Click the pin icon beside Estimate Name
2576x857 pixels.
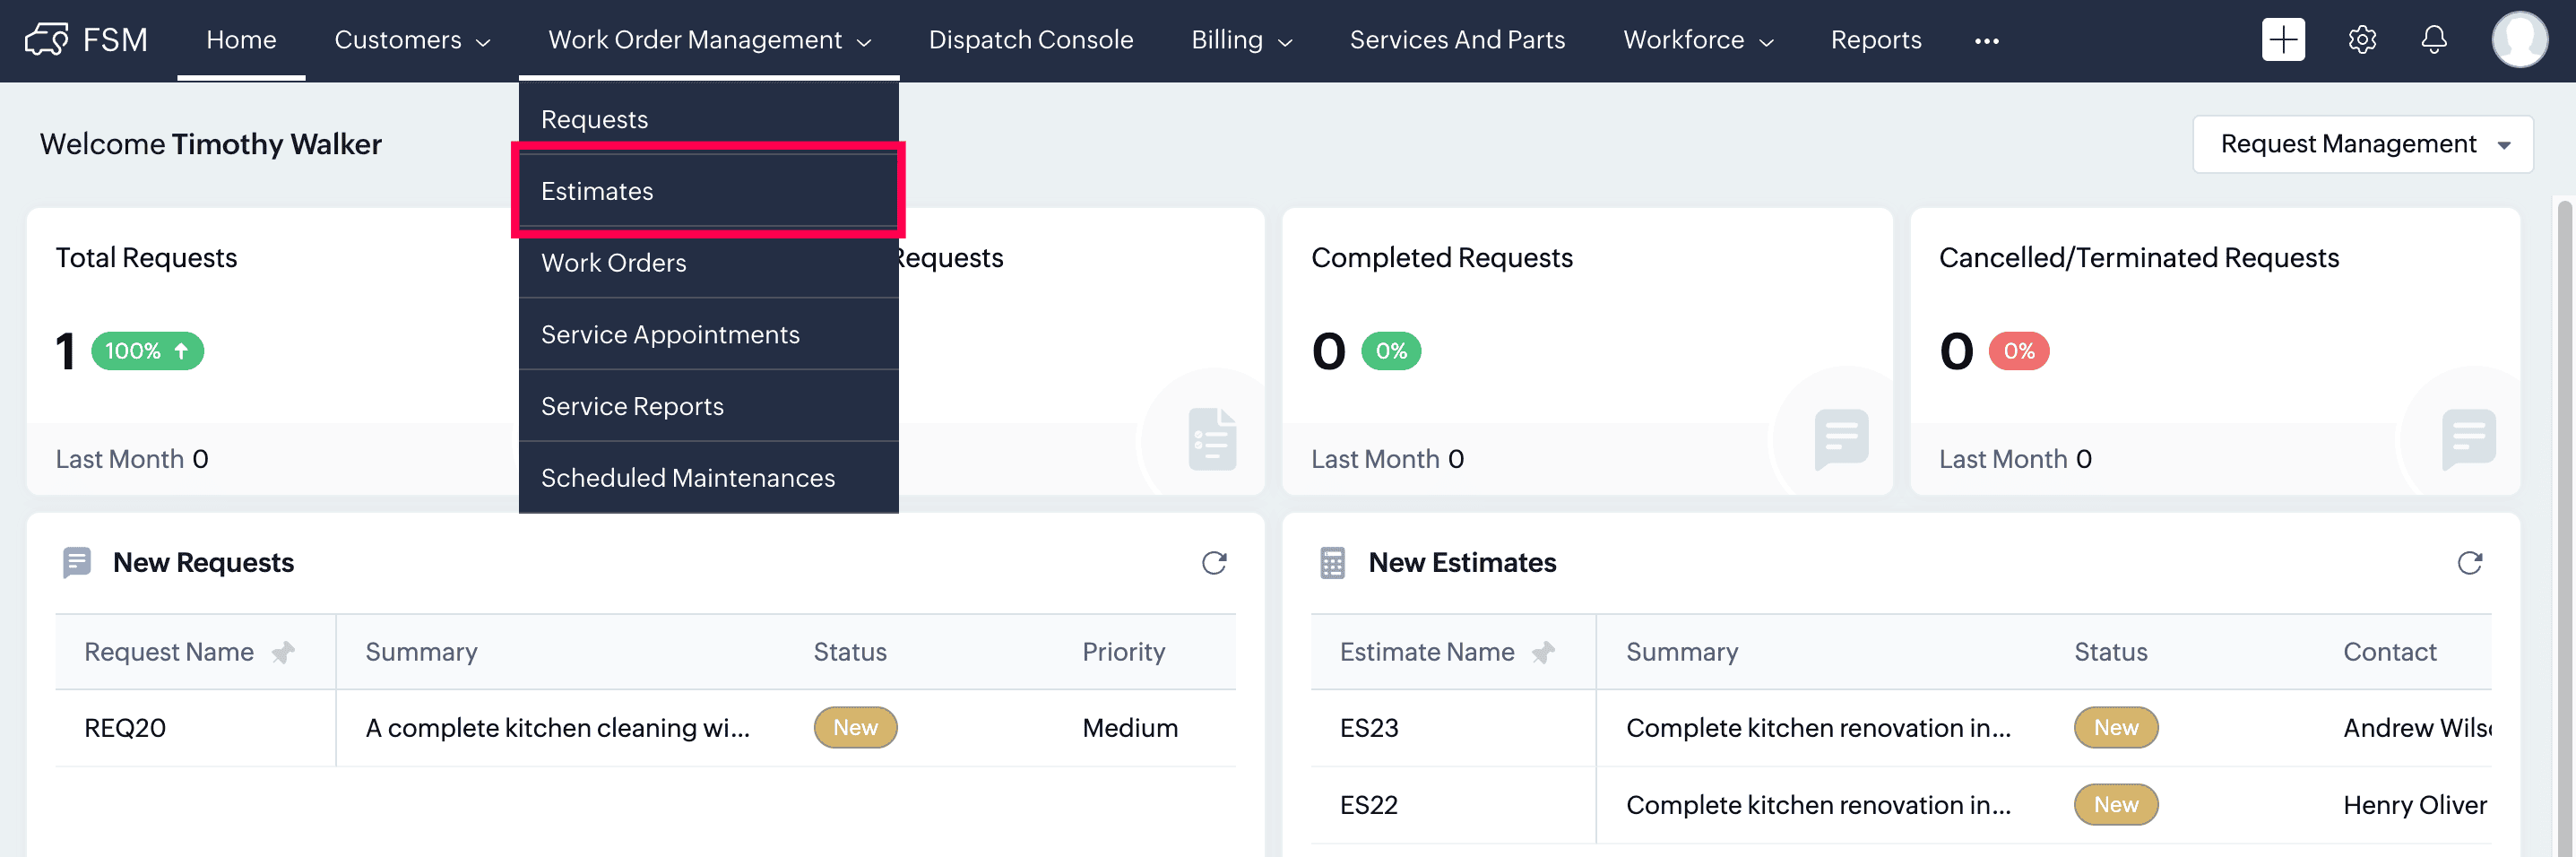click(x=1543, y=653)
